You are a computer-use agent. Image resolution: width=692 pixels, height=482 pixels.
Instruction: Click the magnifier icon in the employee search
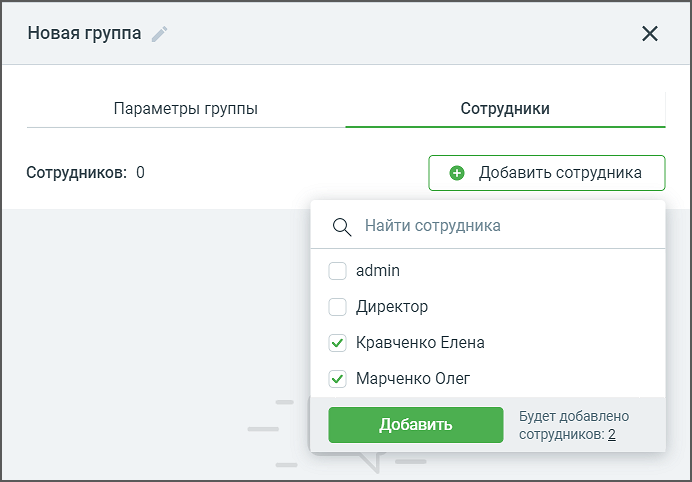tap(342, 227)
